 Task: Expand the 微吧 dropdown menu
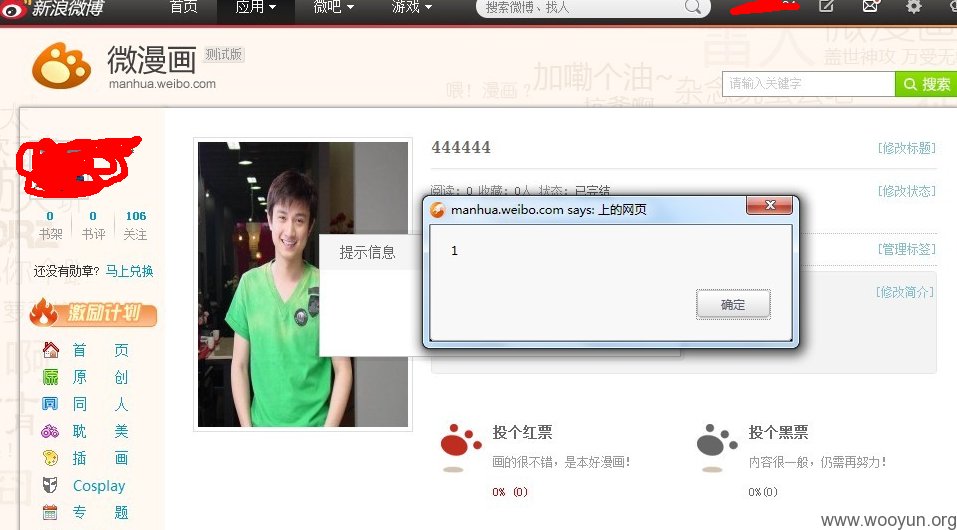(333, 7)
